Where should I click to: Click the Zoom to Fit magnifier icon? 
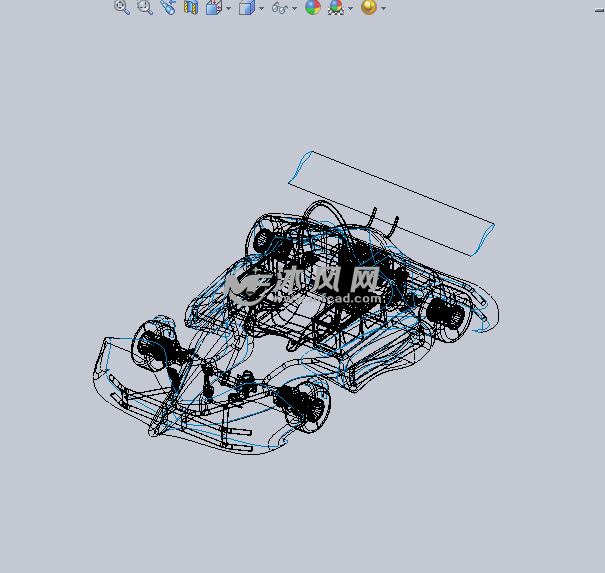[x=121, y=8]
